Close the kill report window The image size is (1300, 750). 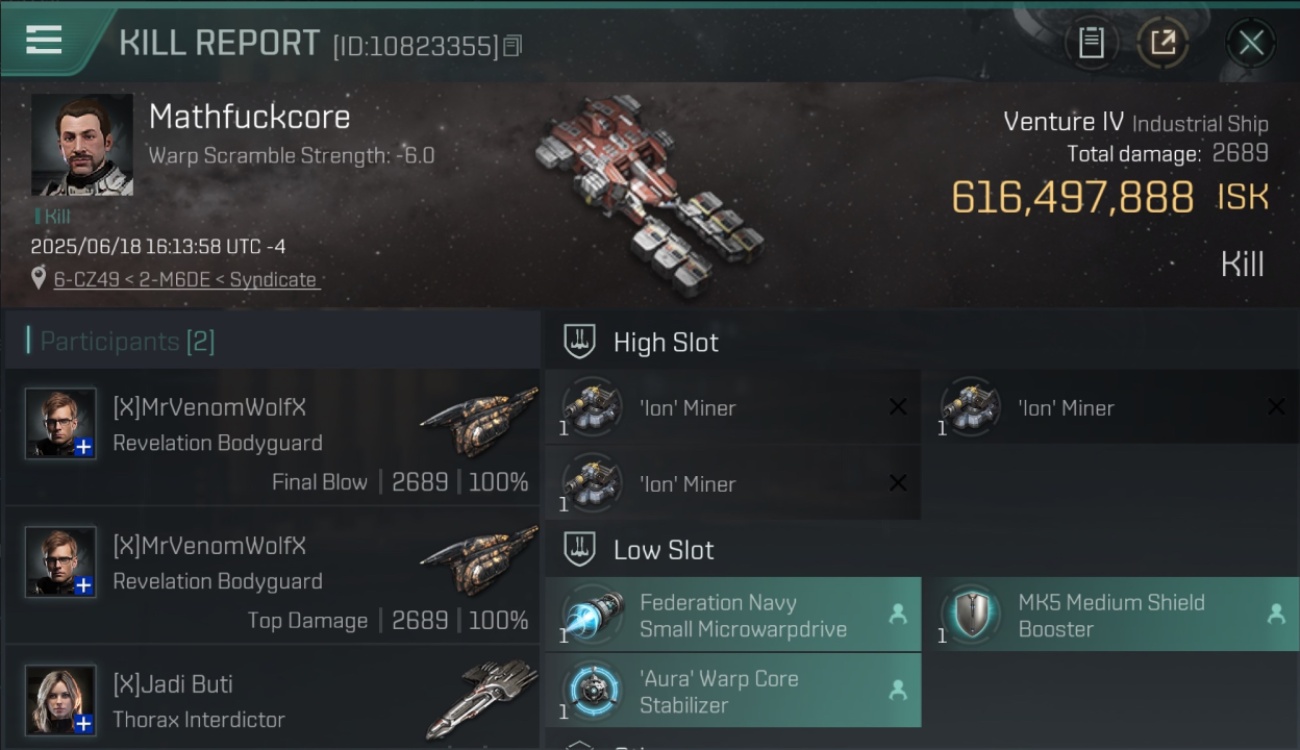pos(1251,42)
